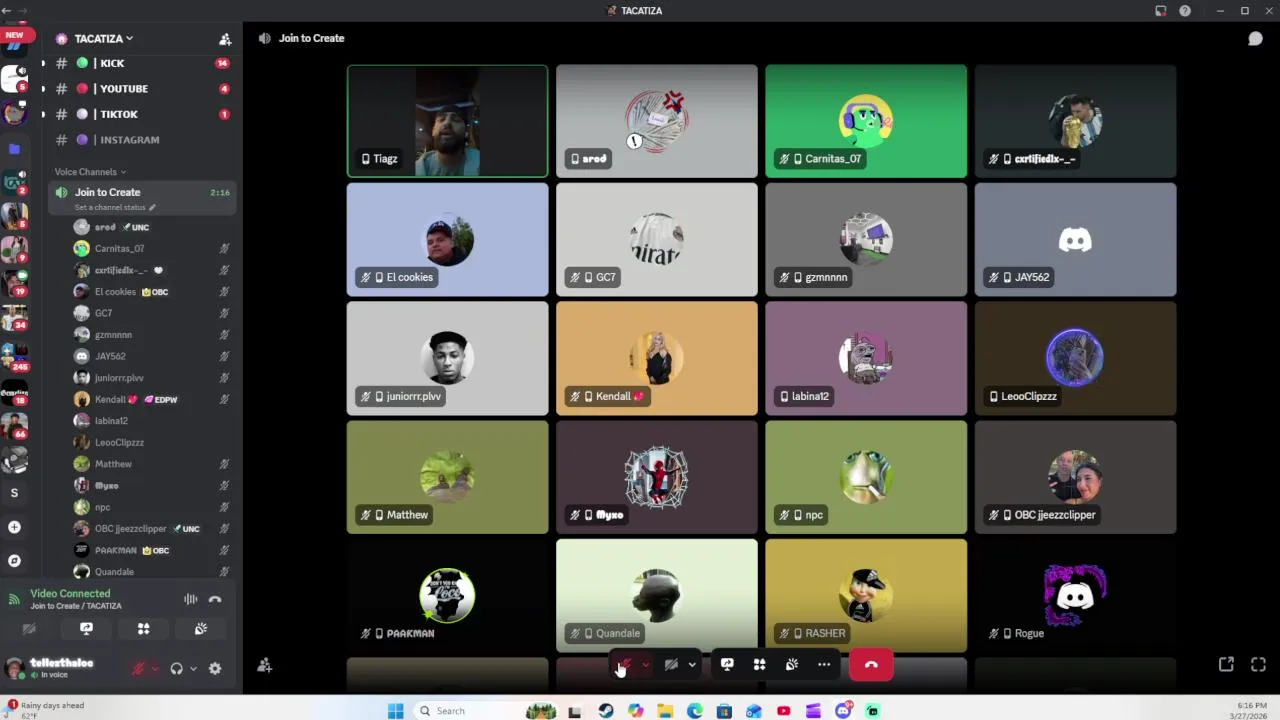The image size is (1280, 720).
Task: Focus LeooClipzzz participant tile
Action: (x=1075, y=358)
